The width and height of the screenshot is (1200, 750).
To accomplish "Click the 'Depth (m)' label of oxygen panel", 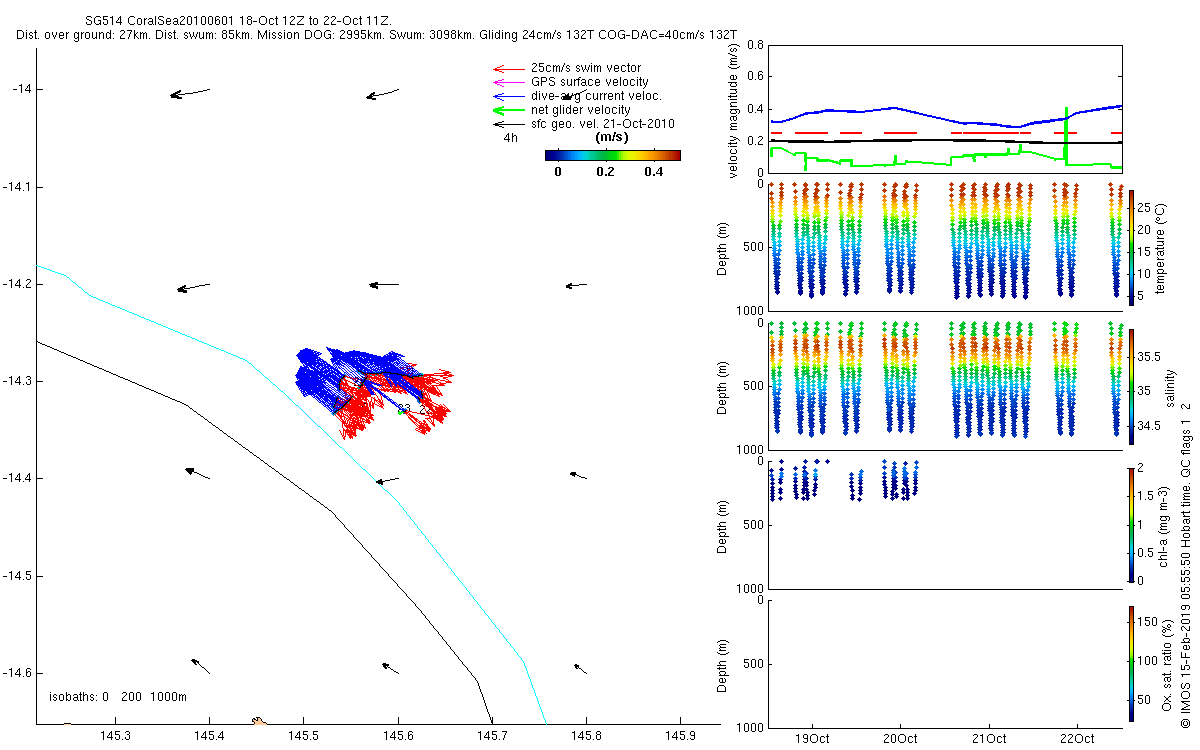I will pyautogui.click(x=724, y=665).
